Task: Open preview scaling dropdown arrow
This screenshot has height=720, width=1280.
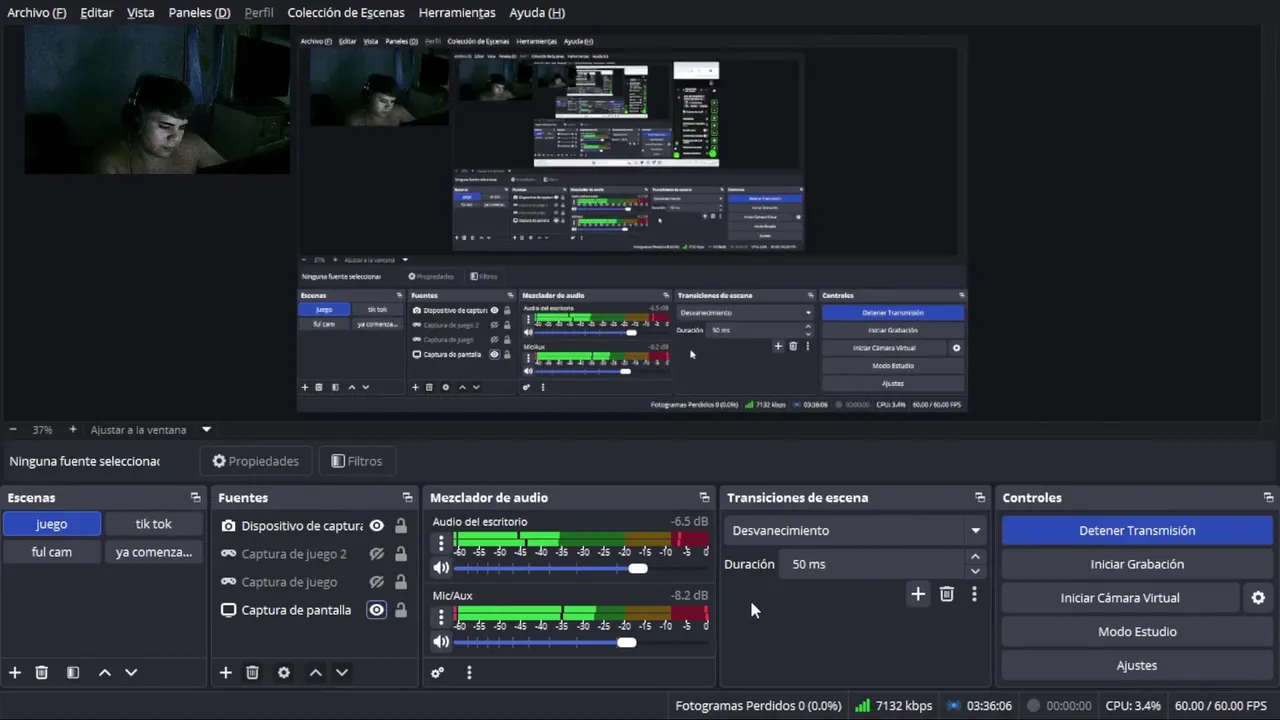Action: point(206,430)
